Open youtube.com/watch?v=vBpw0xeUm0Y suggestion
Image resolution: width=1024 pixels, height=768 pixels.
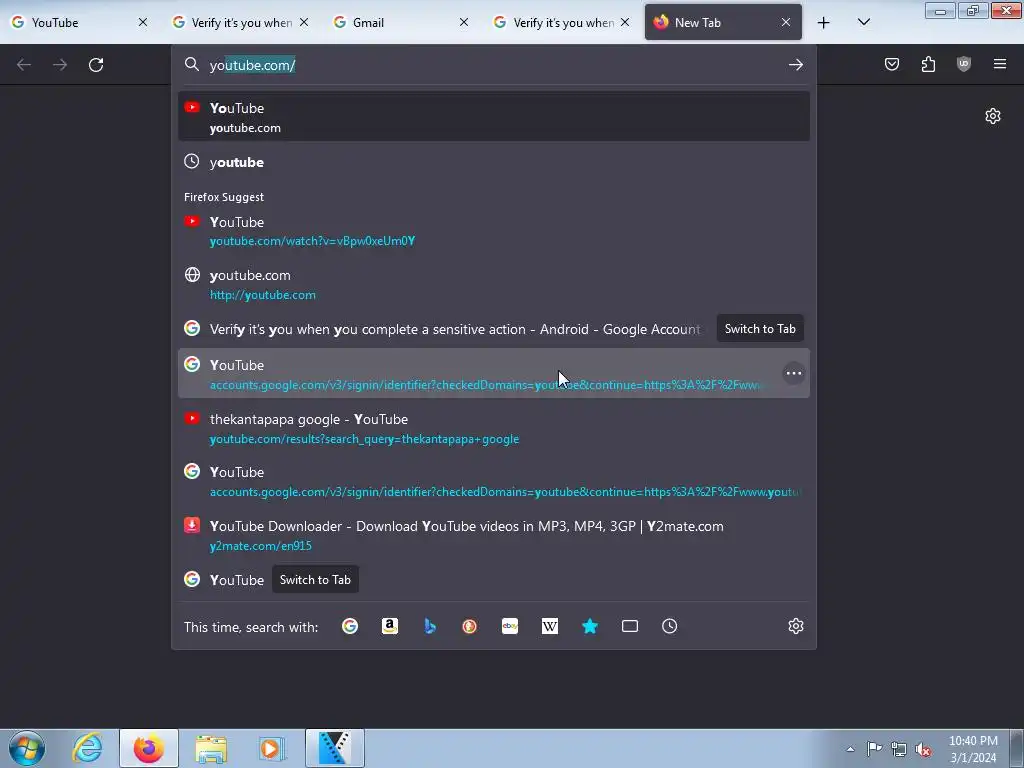point(494,231)
